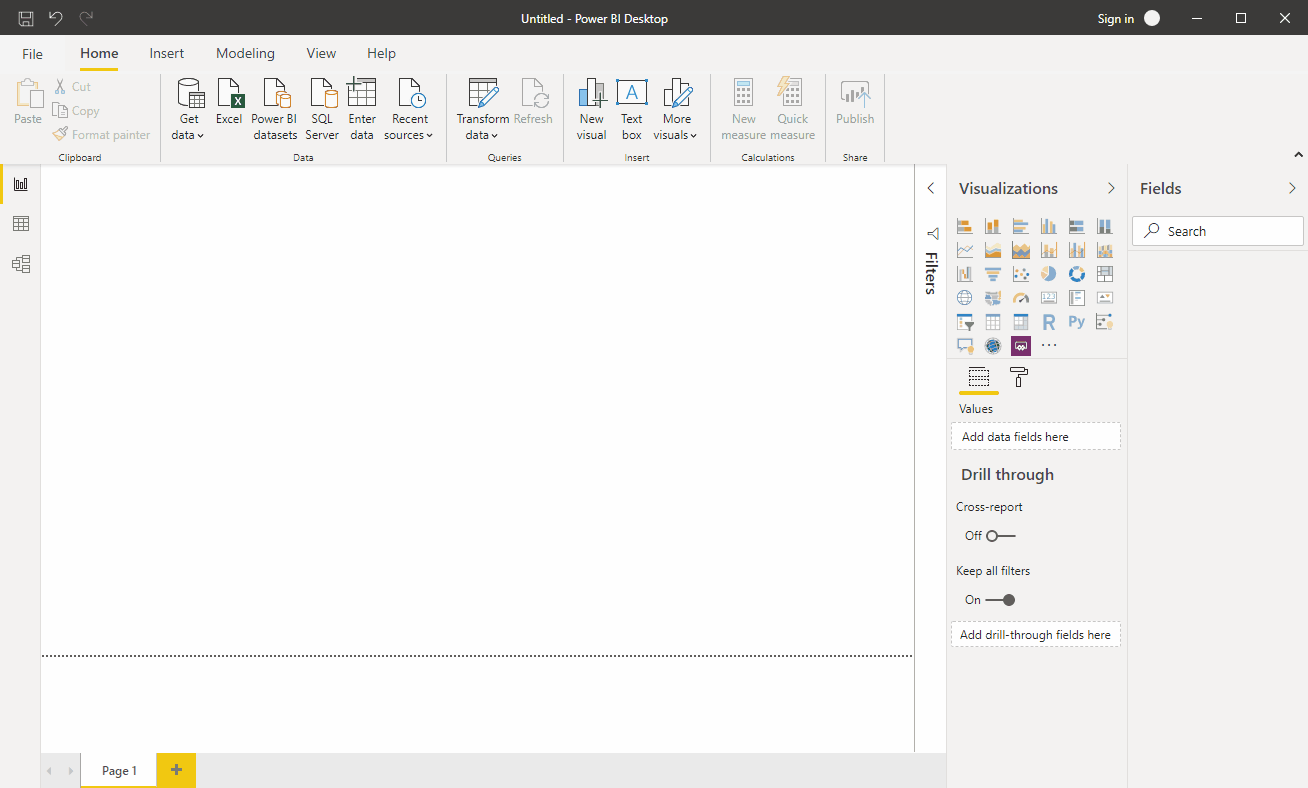
Task: Switch to the Insert ribbon tab
Action: [x=167, y=53]
